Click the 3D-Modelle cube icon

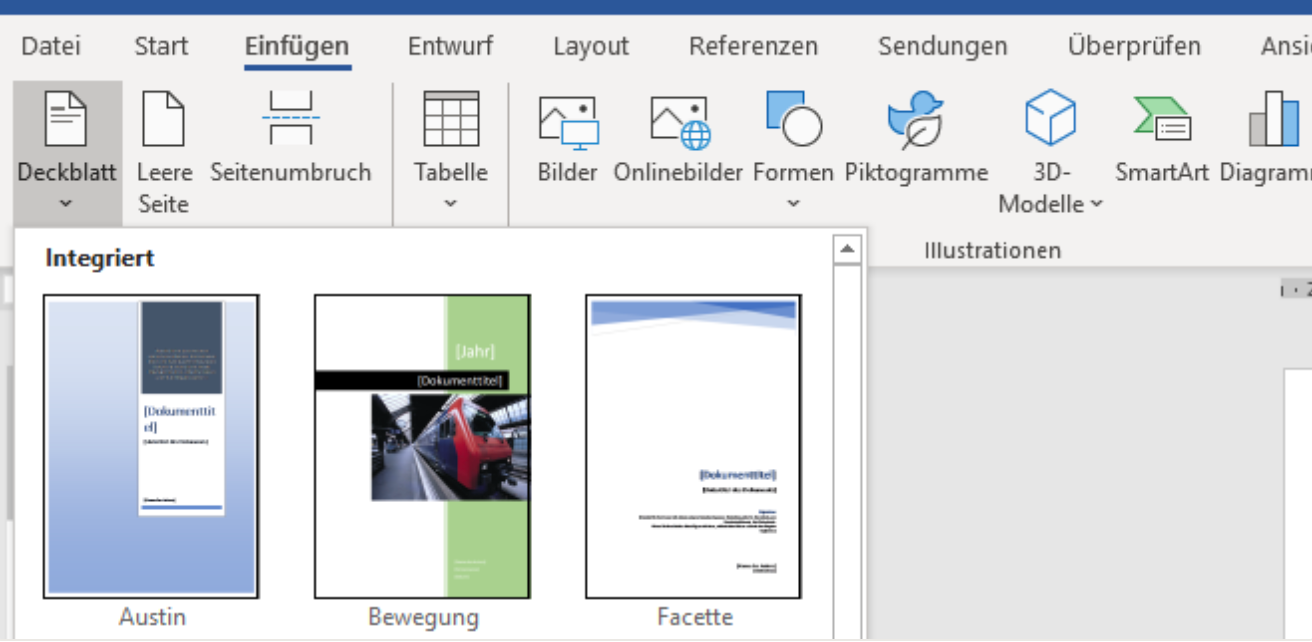[x=1050, y=117]
